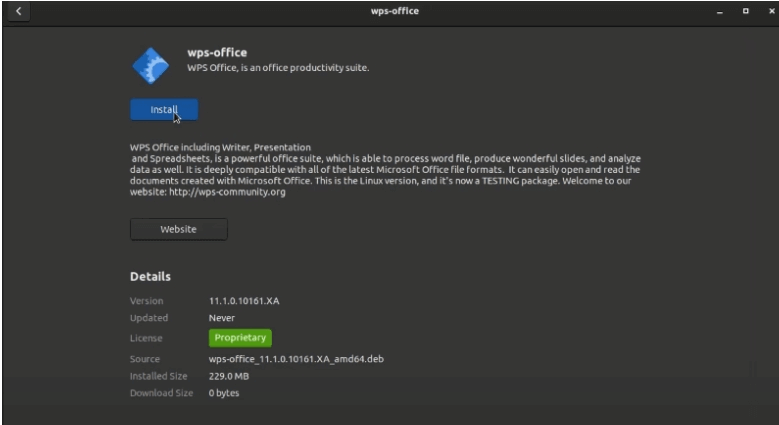
Task: Minimize the wps-office window
Action: [x=719, y=11]
